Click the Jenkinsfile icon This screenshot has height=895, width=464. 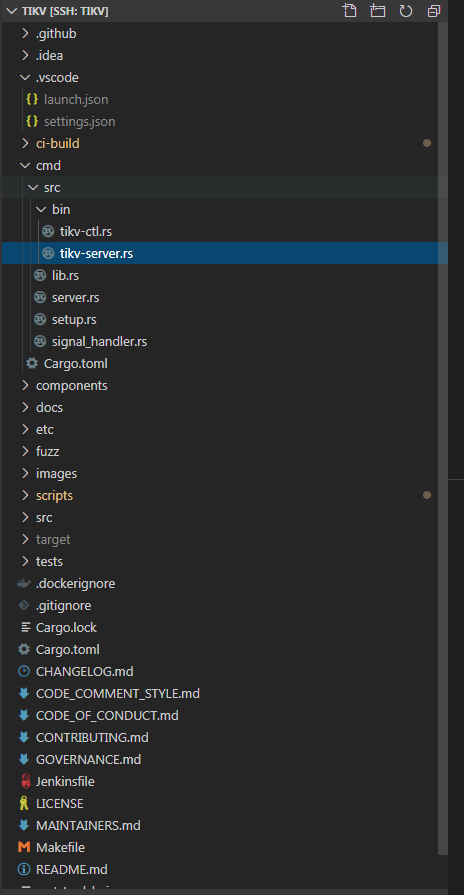click(x=24, y=781)
